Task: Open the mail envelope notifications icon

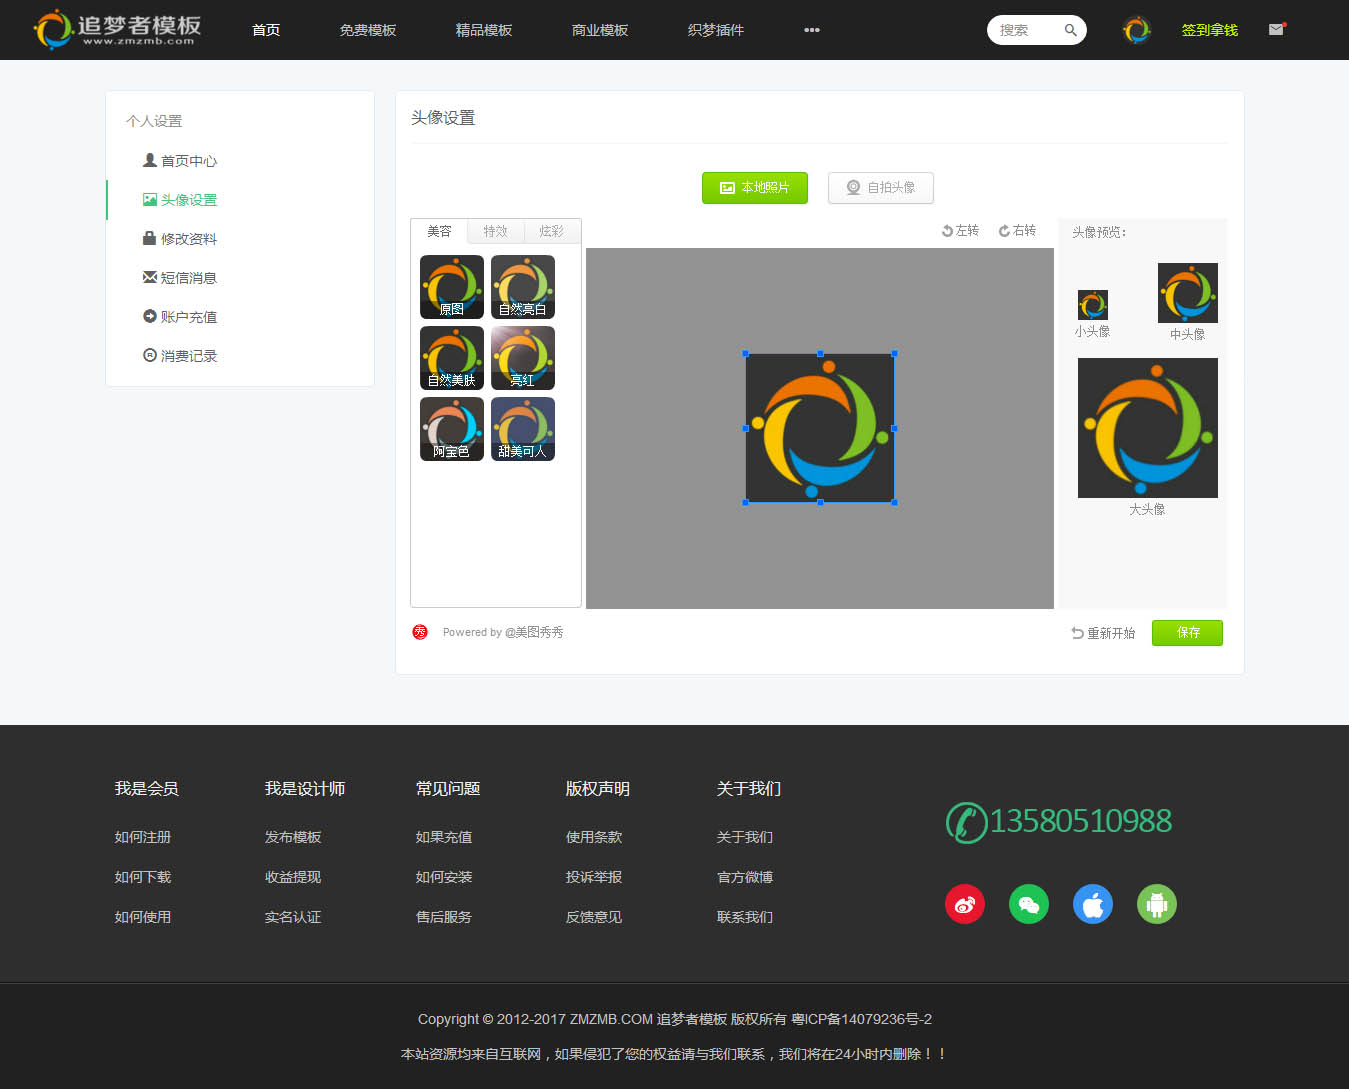Action: [1276, 30]
